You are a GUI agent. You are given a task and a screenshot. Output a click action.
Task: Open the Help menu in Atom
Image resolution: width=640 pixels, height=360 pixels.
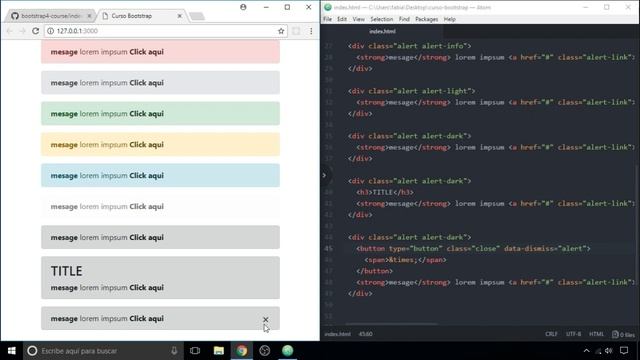coord(449,19)
